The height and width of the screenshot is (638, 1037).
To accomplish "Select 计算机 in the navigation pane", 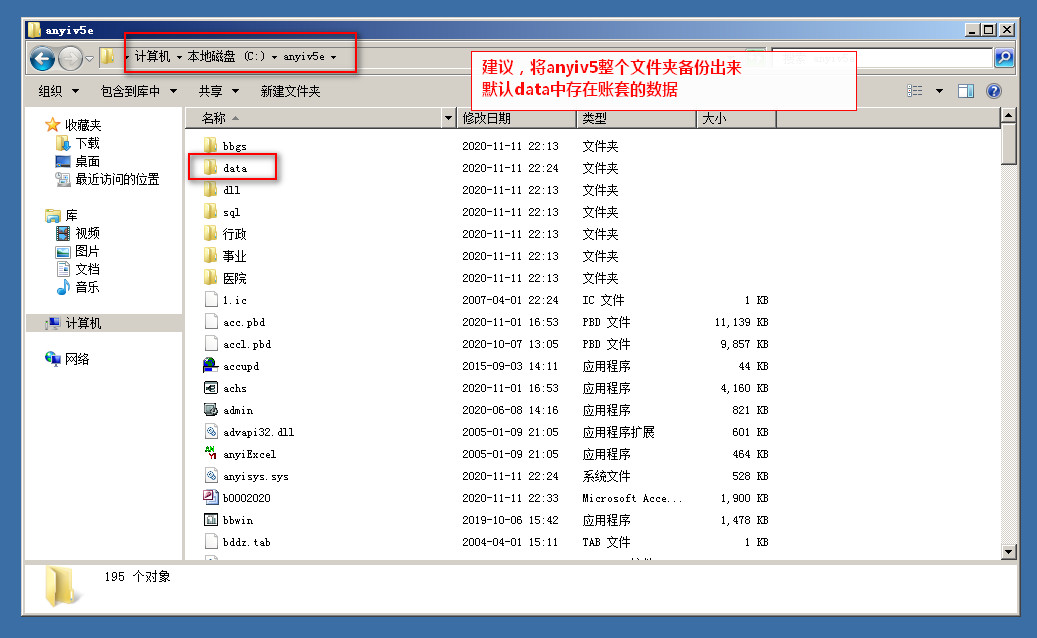I will click(x=83, y=323).
